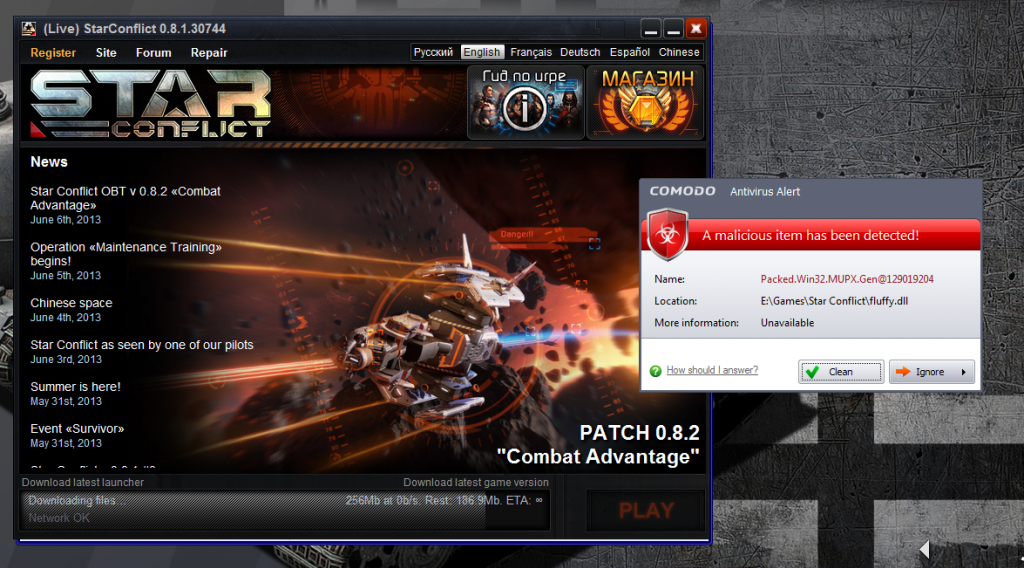
Task: Click the 'Unavailable' more information text
Action: pos(787,323)
